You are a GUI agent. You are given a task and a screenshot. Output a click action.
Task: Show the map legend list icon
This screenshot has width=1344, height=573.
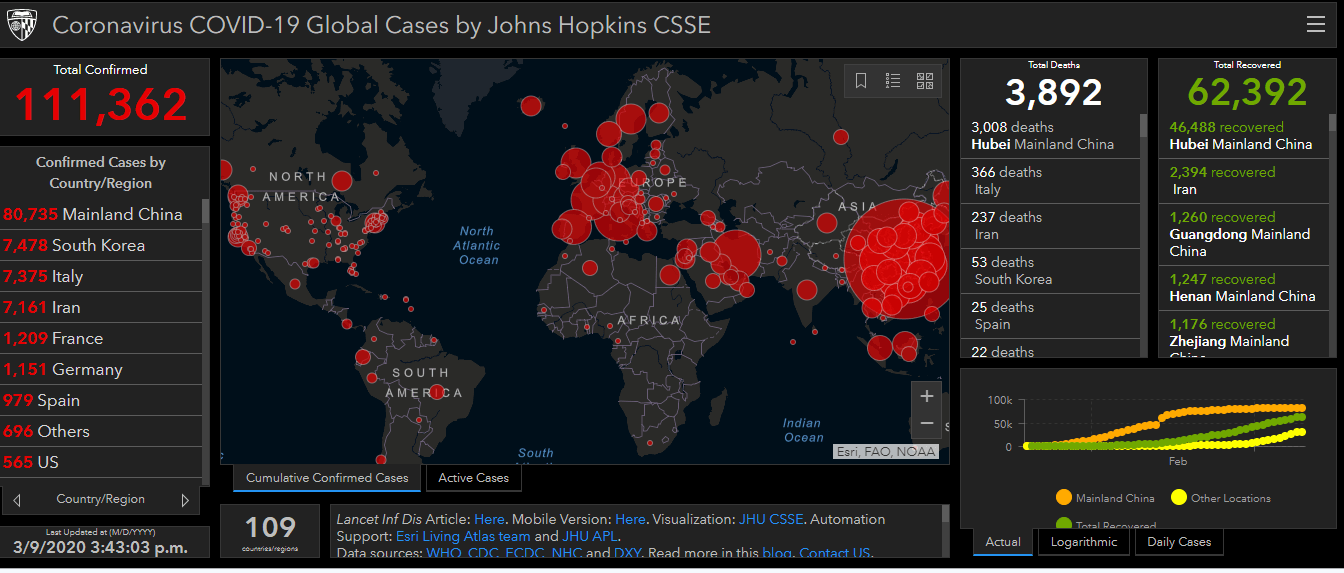893,81
